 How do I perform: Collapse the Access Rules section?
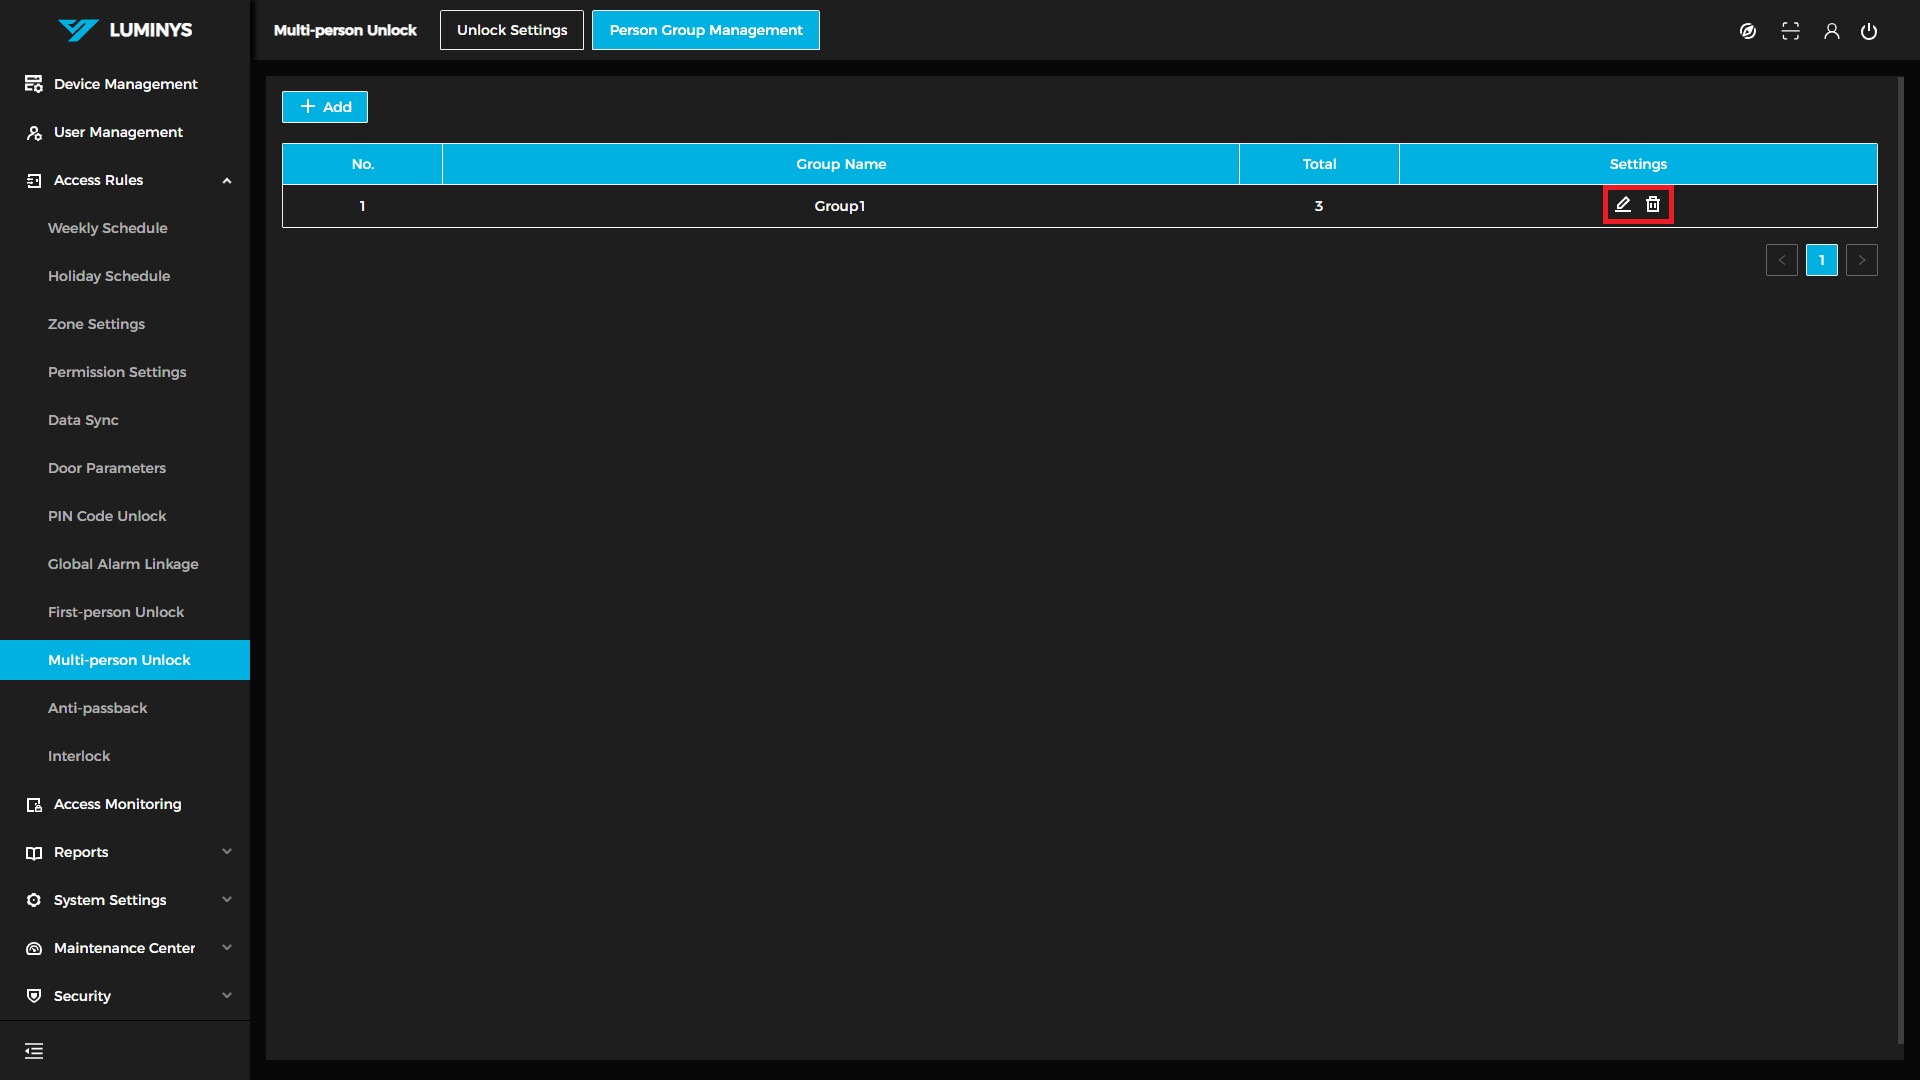pyautogui.click(x=227, y=180)
